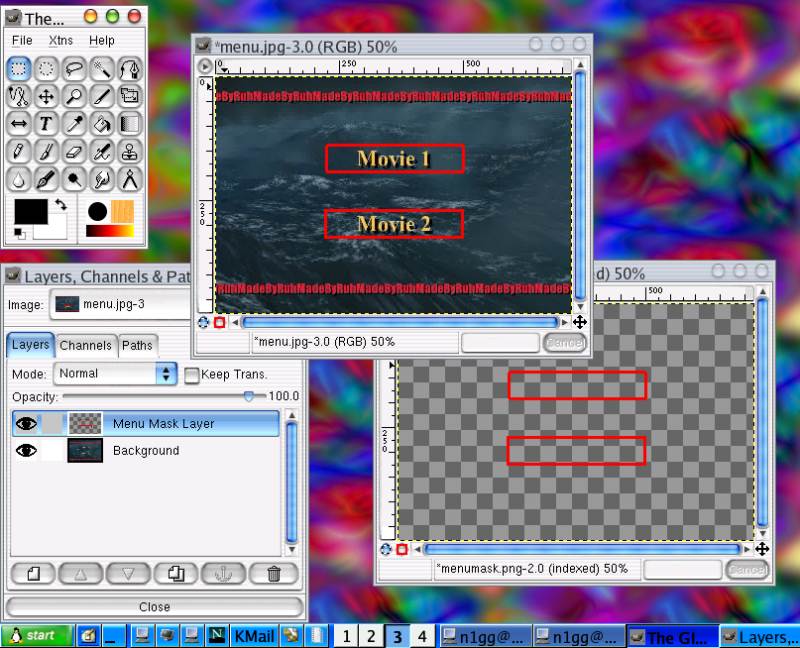Switch to virtual desktop 2 in pager
800x648 pixels.
click(371, 636)
